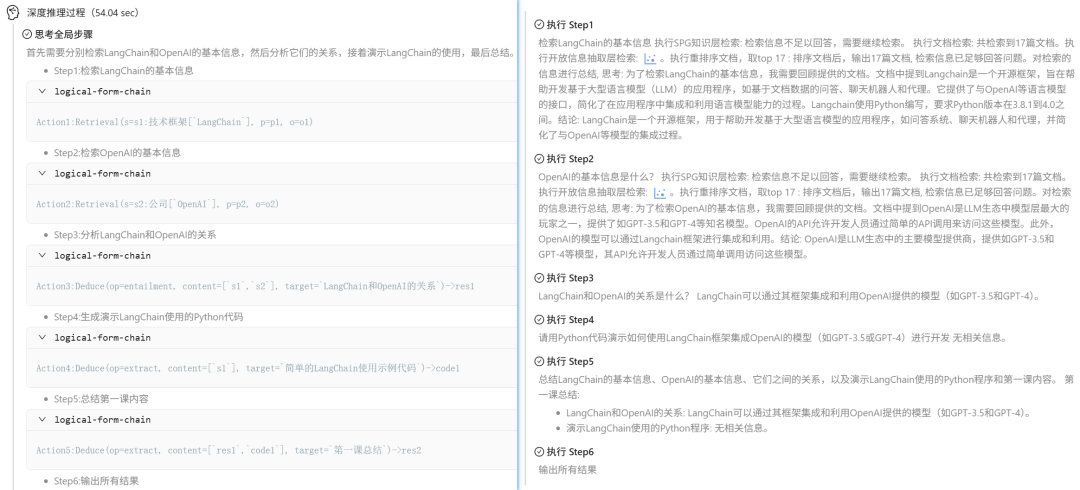Click the check-circle icon beside 执行 Step3
The width and height of the screenshot is (1080, 490).
[x=539, y=278]
